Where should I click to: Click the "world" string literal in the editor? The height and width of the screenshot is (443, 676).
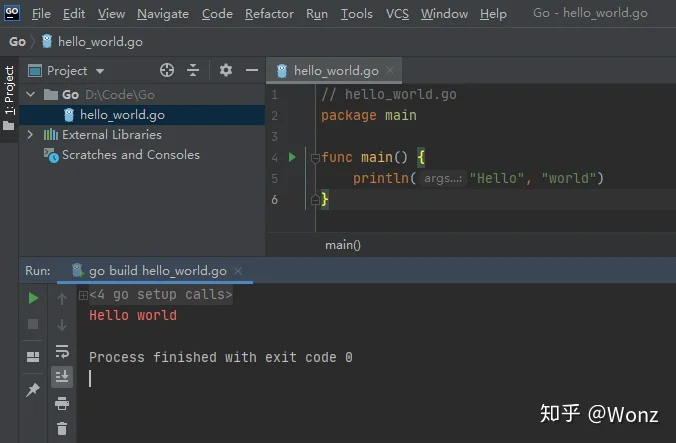(x=569, y=178)
